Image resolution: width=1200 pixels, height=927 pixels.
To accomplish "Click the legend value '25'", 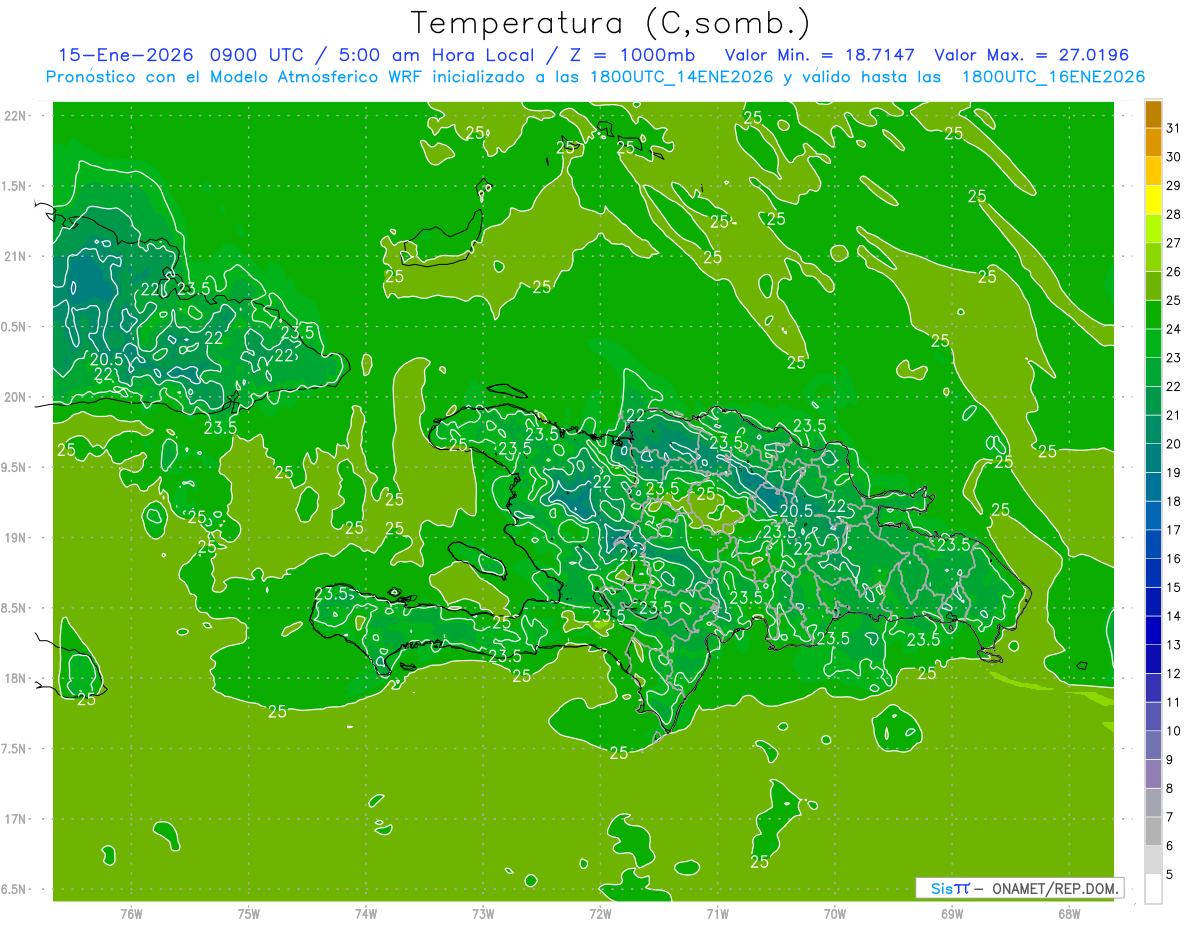I will pyautogui.click(x=1174, y=300).
